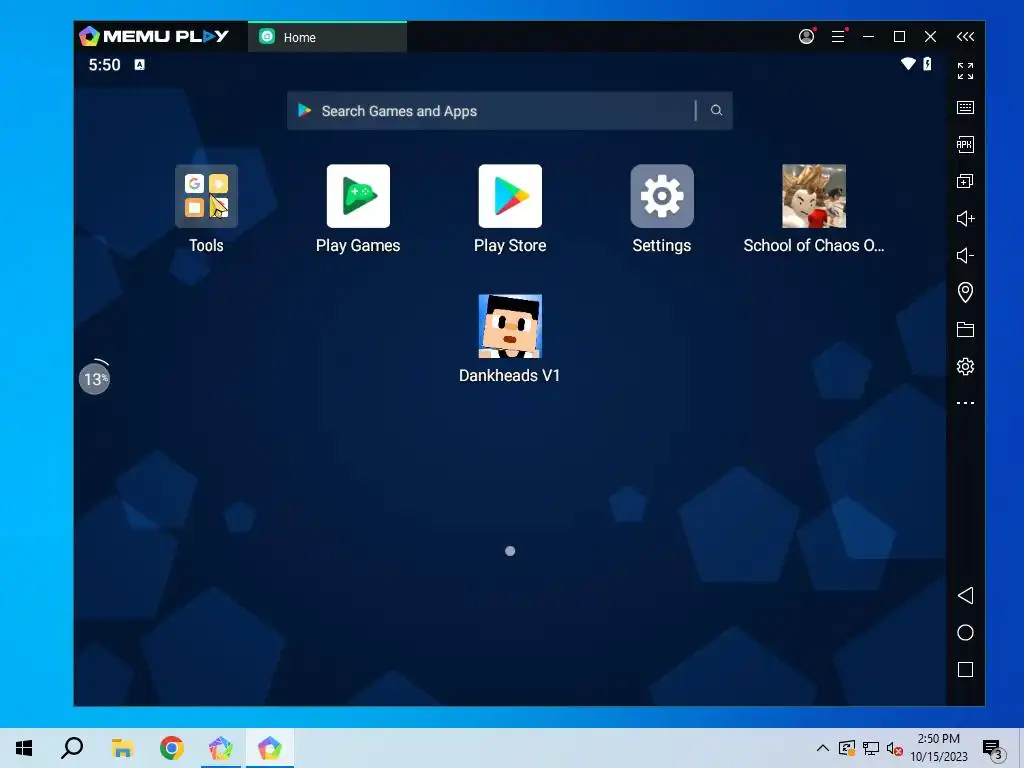Toggle fullscreen mode in sidebar
The image size is (1024, 768).
(x=965, y=71)
